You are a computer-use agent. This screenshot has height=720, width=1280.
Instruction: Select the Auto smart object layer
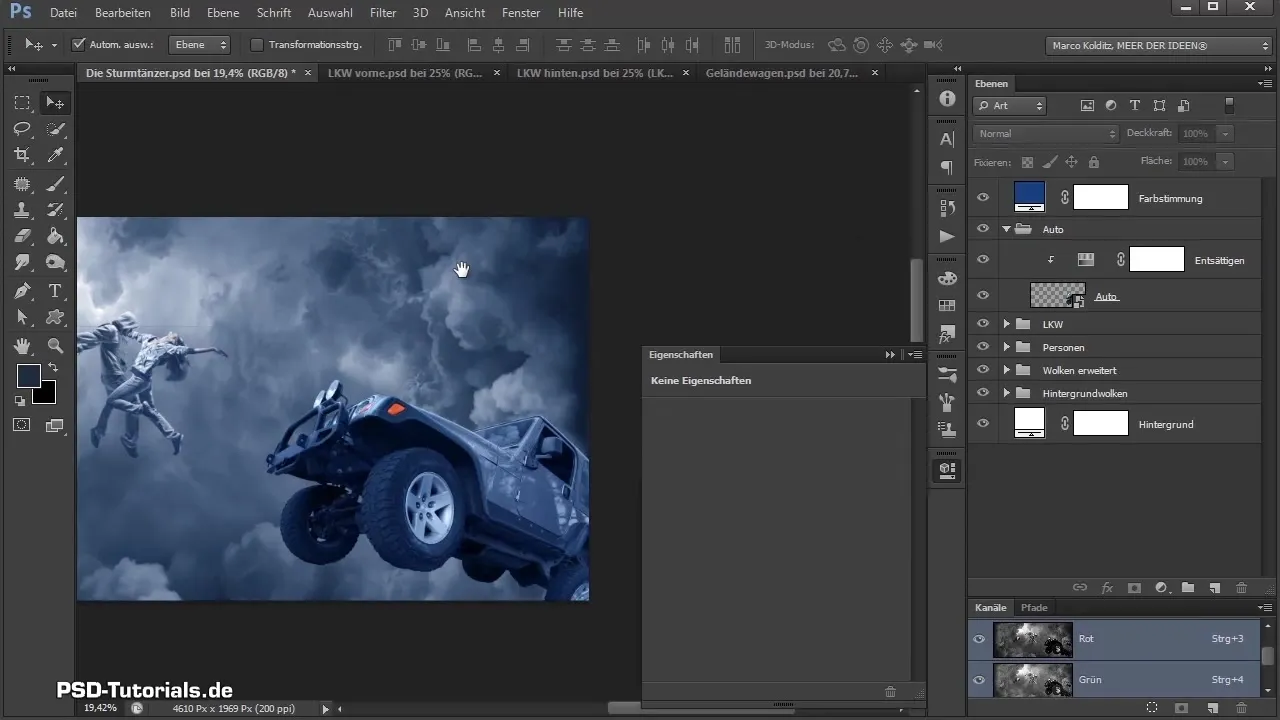tap(1114, 296)
